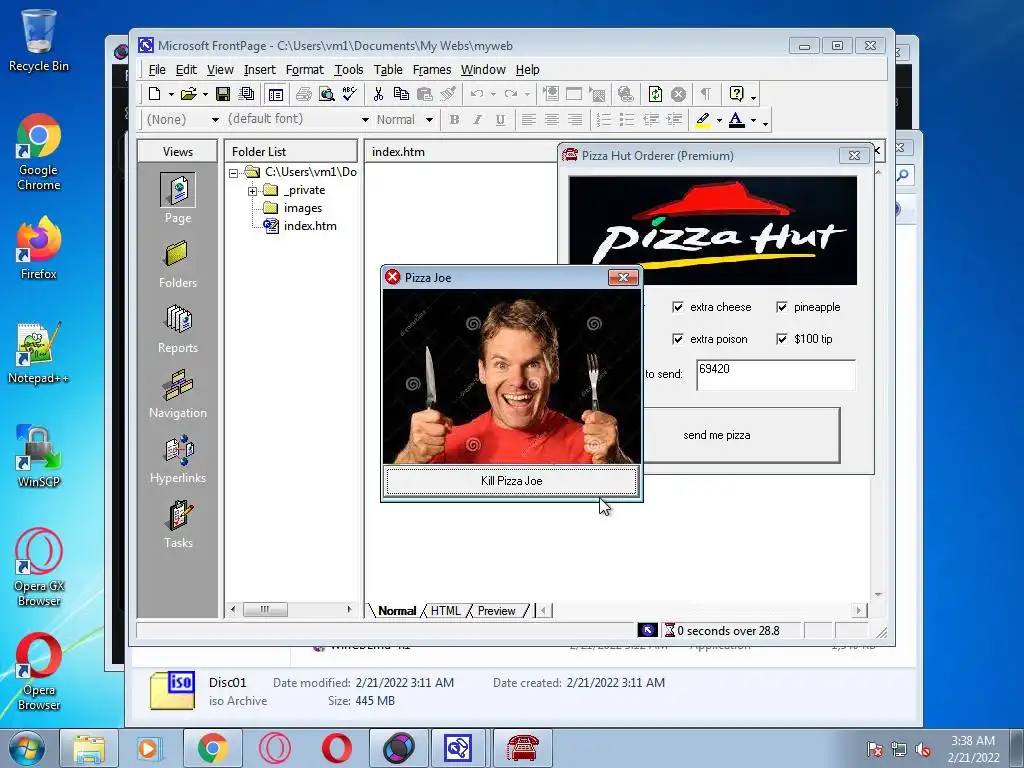
Task: Click the Microsoft FrontPage Help icon
Action: point(736,94)
